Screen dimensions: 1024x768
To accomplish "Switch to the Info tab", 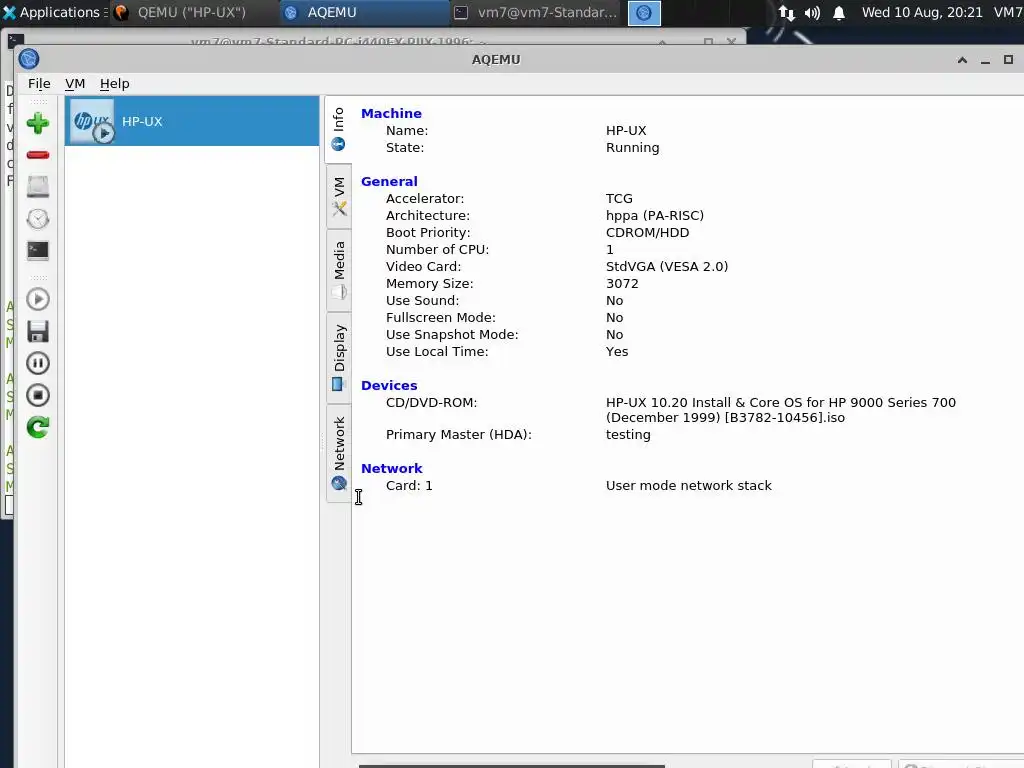I will pyautogui.click(x=338, y=129).
